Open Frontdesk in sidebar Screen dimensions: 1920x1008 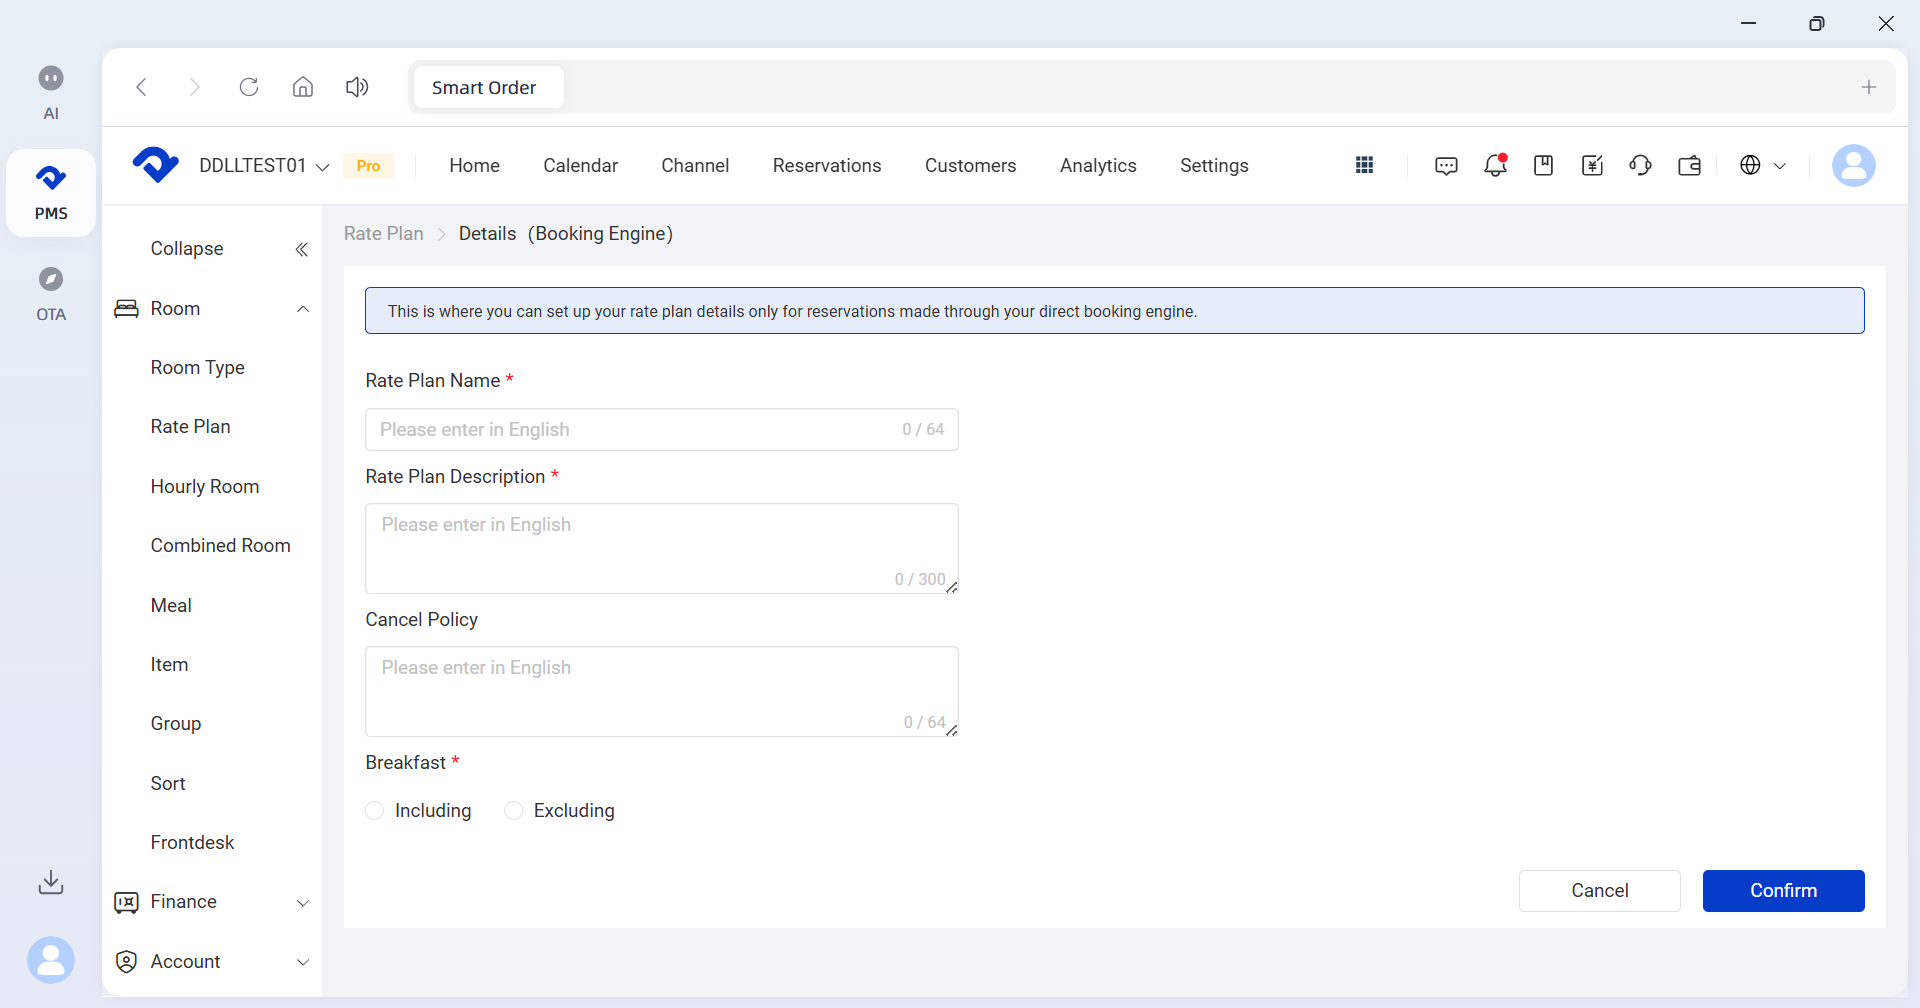click(192, 843)
